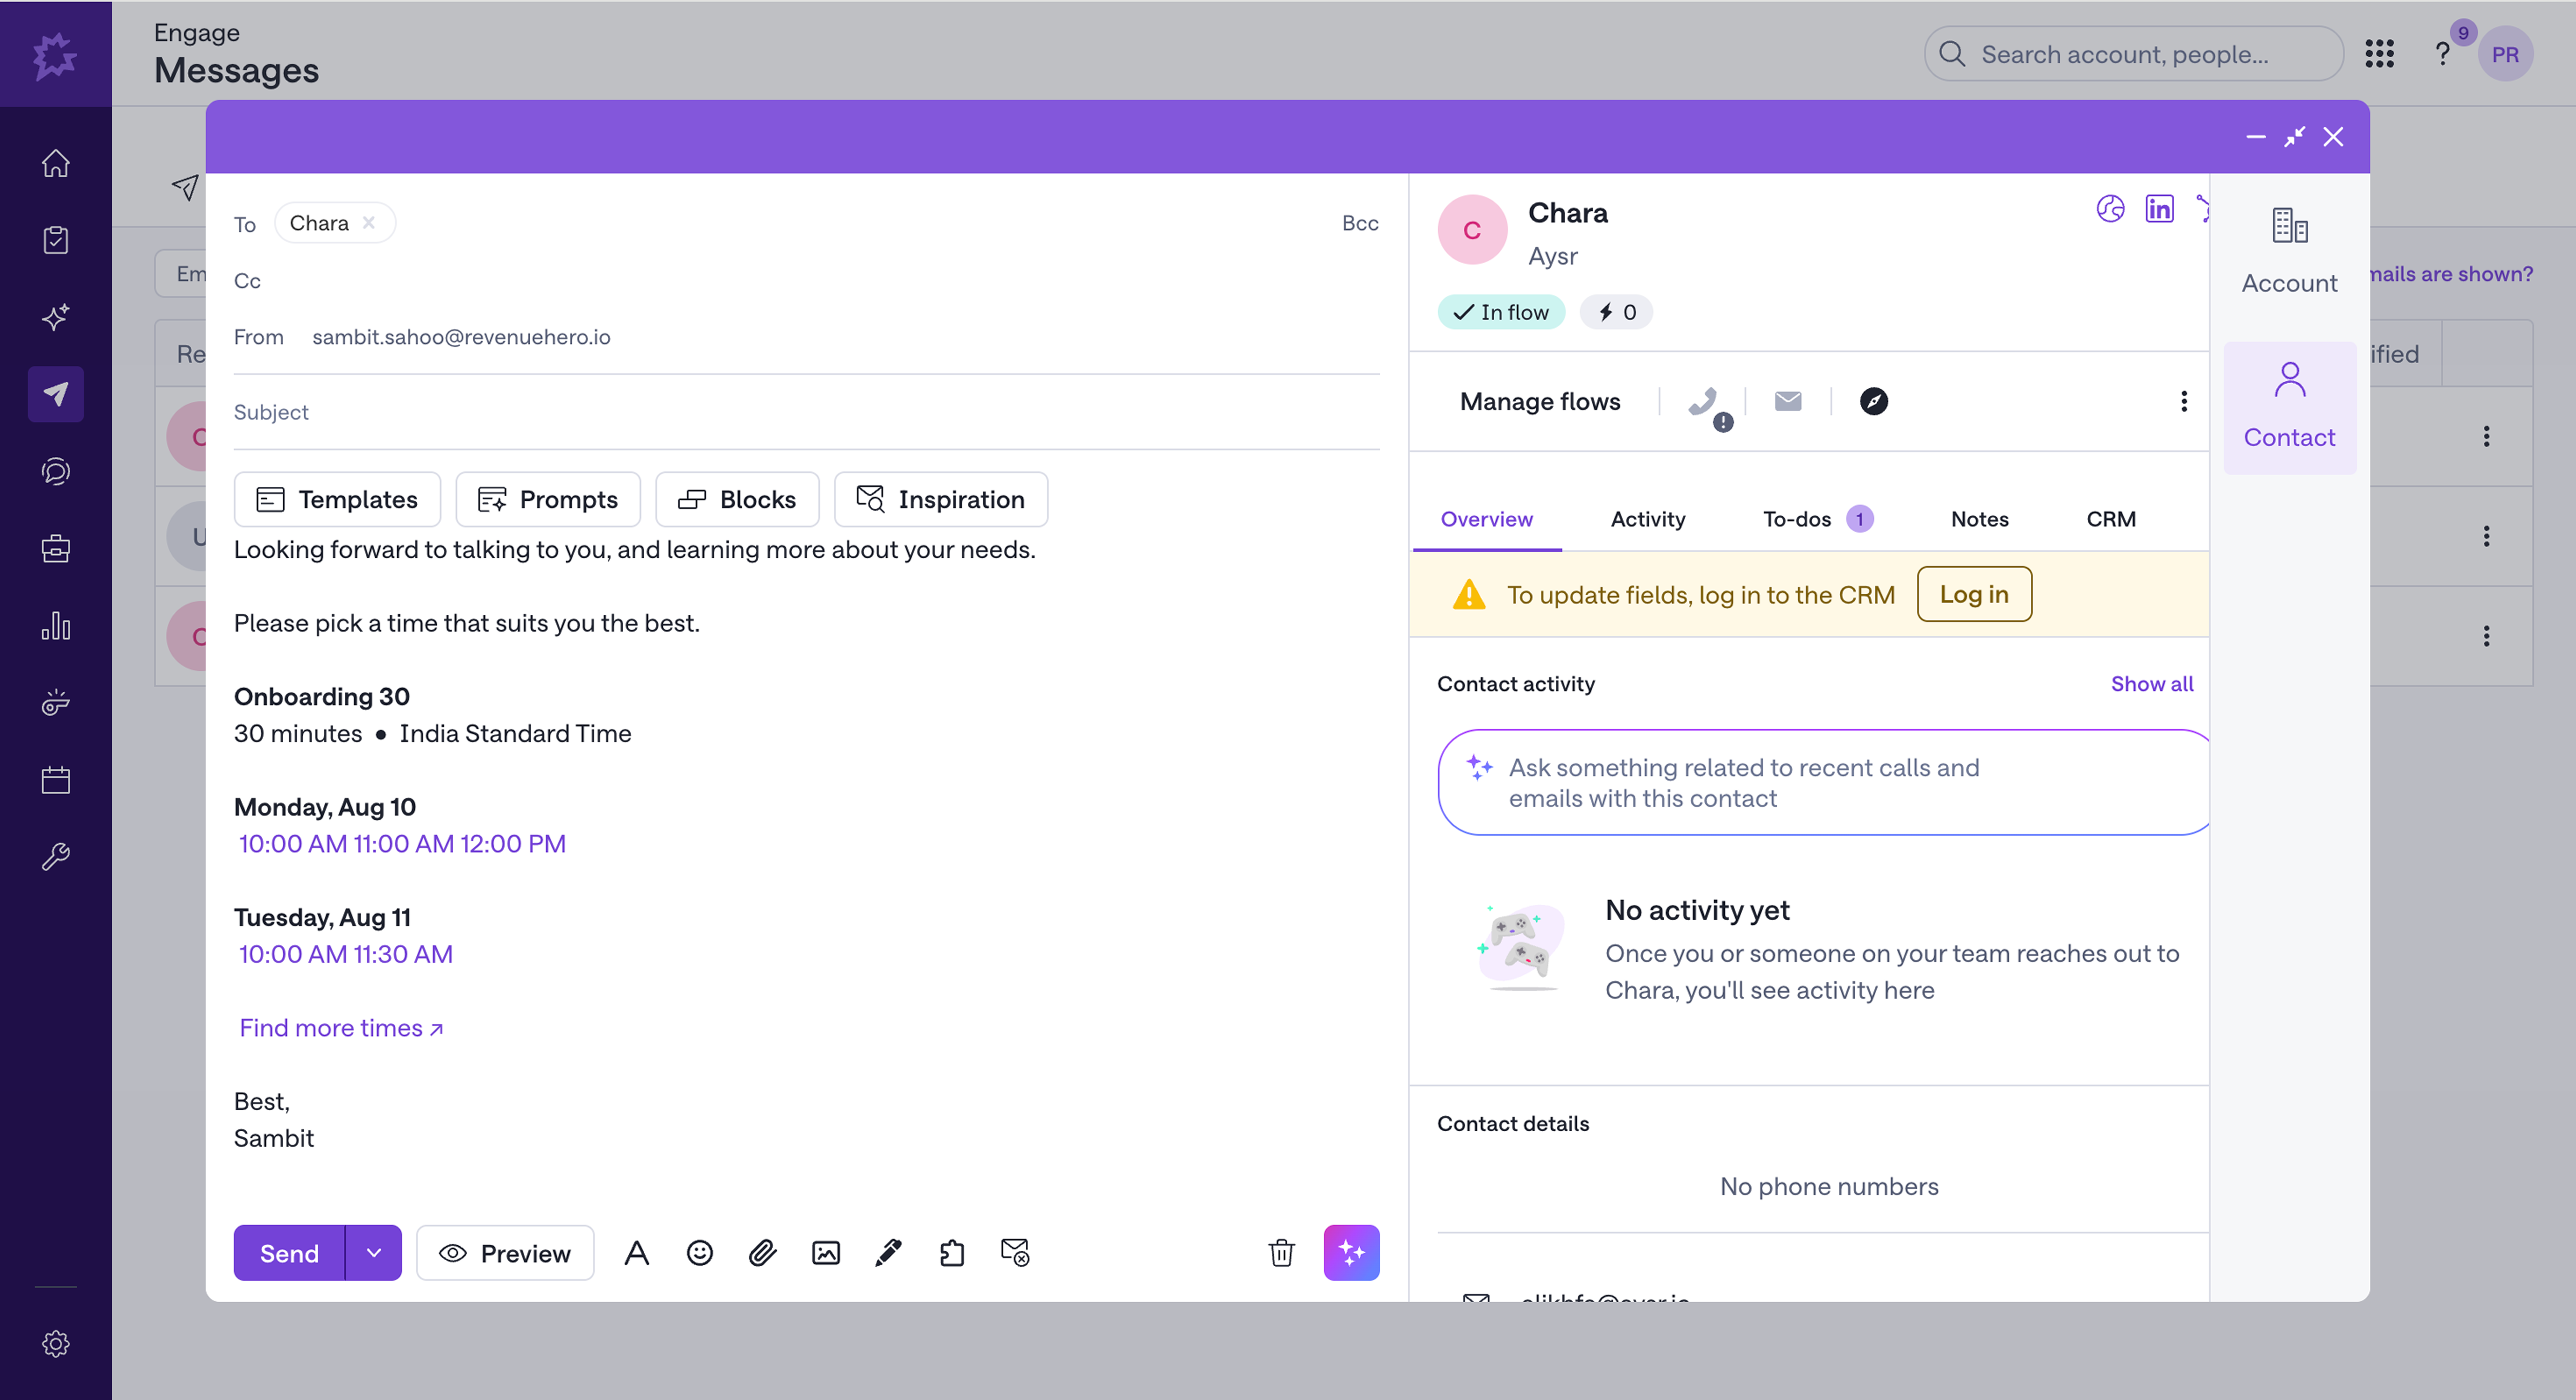Open the coaching whistle sidebar icon
The height and width of the screenshot is (1400, 2576).
pyautogui.click(x=56, y=703)
